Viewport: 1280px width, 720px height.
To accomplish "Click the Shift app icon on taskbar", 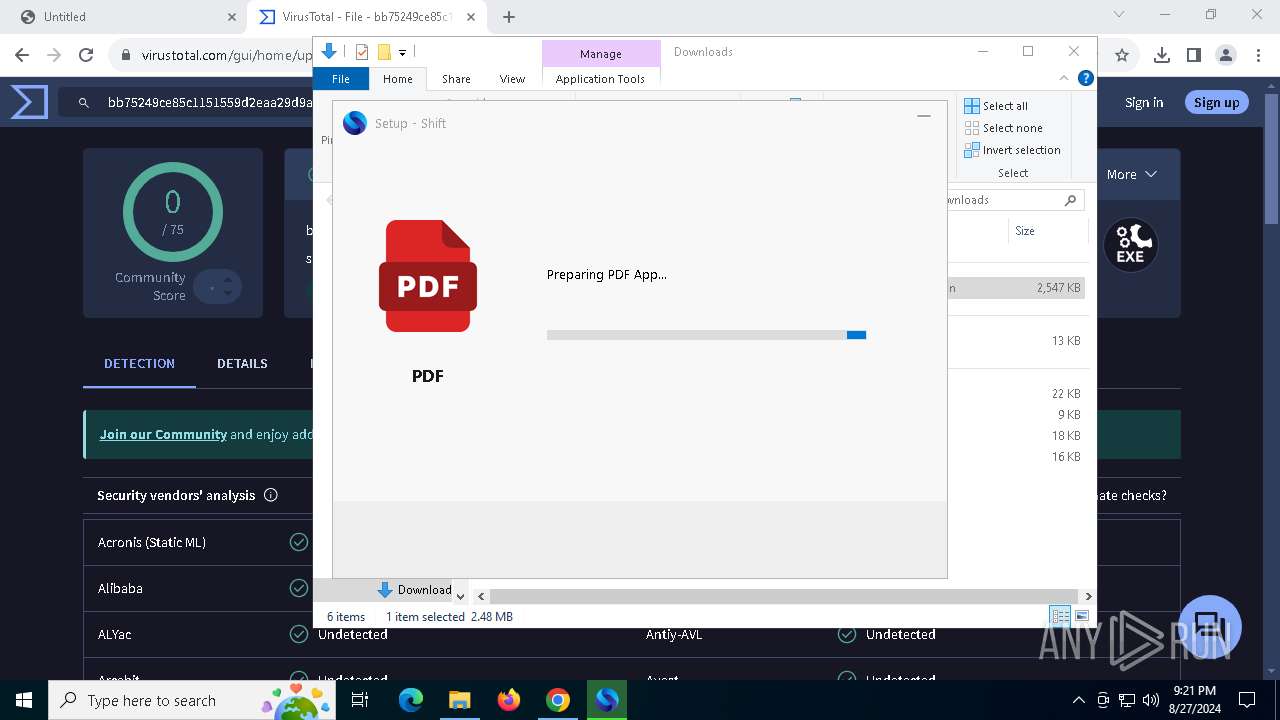I will point(607,700).
